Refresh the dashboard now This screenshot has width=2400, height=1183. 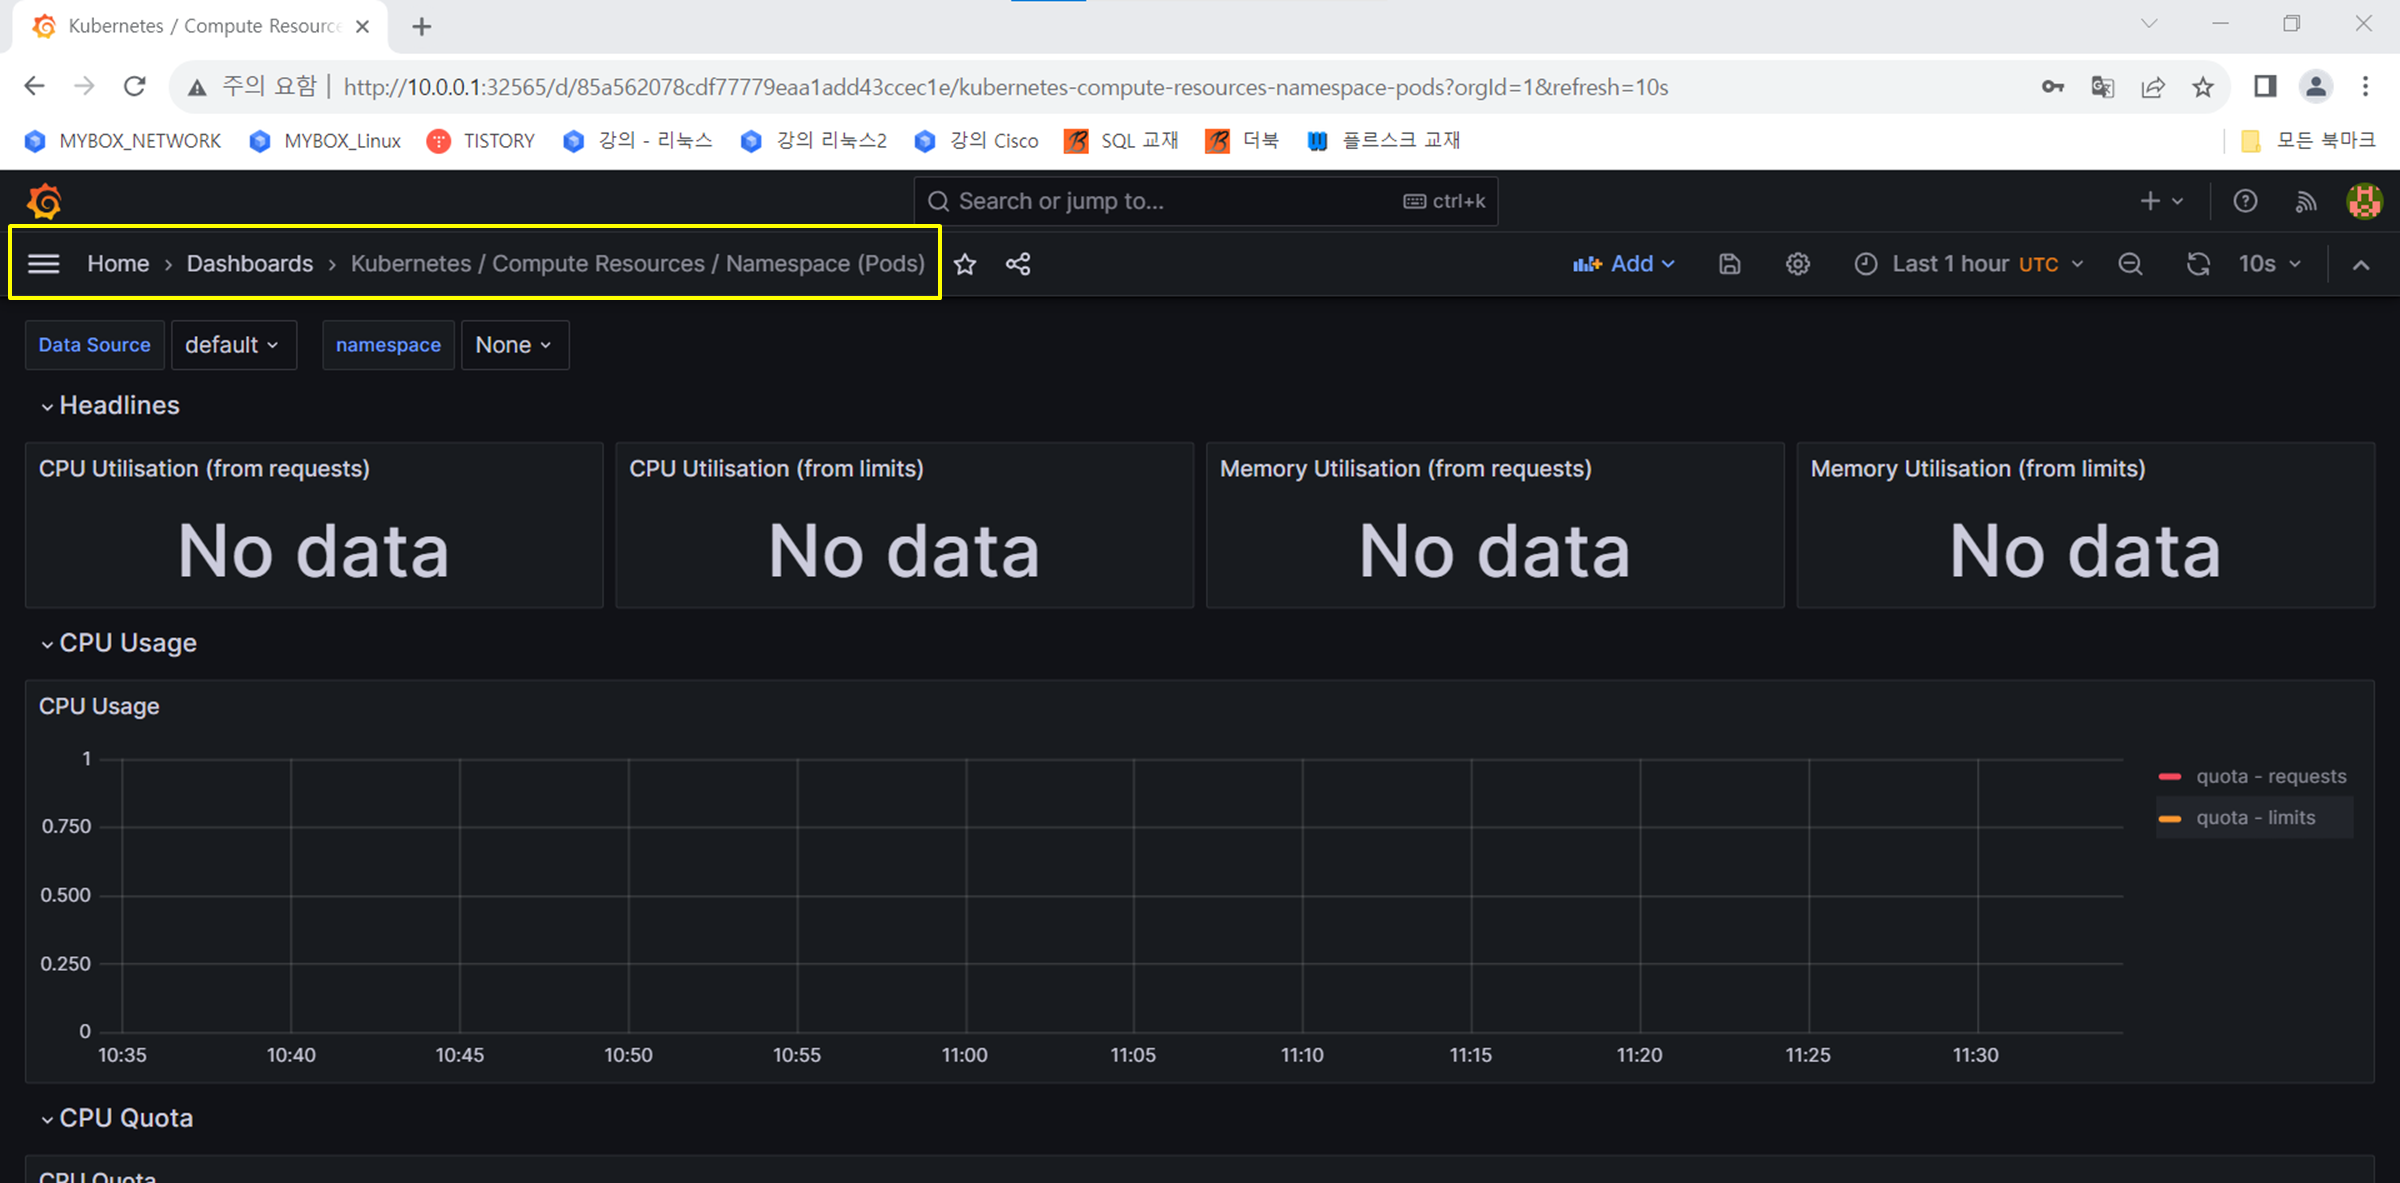pyautogui.click(x=2198, y=264)
